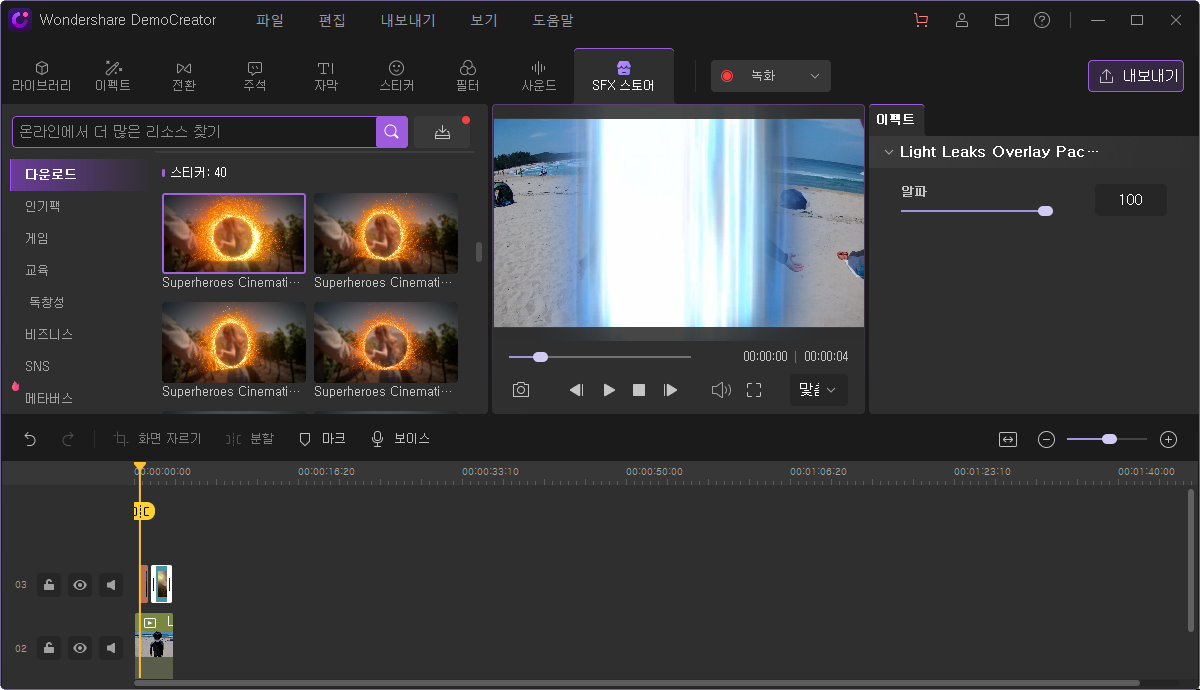Select the first Superheroes Cinematic sticker thumbnail
This screenshot has height=690, width=1200.
[x=233, y=233]
